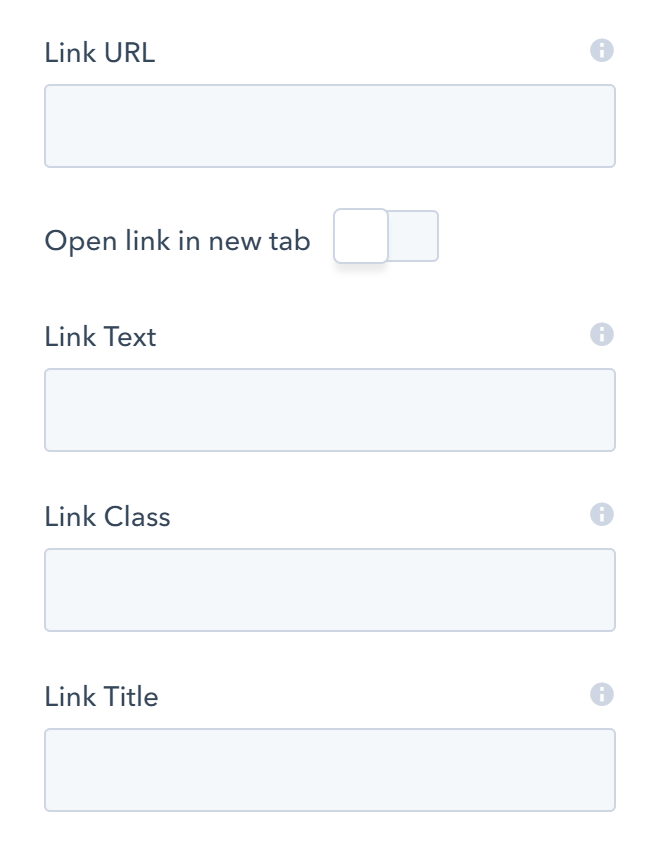Click inside the Link Text input box
This screenshot has width=658, height=856.
click(x=329, y=410)
